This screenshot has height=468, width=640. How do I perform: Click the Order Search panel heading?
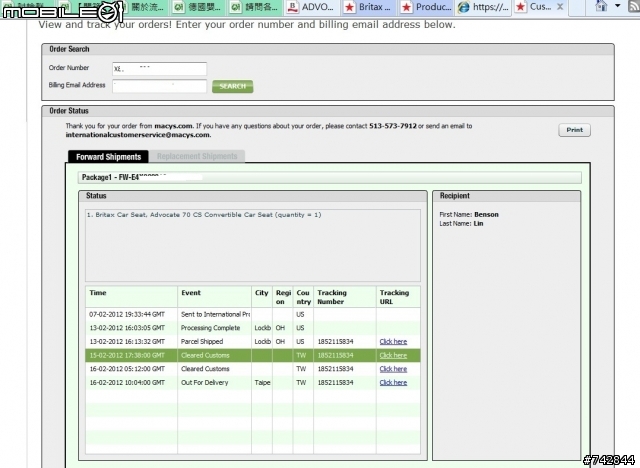coord(69,49)
